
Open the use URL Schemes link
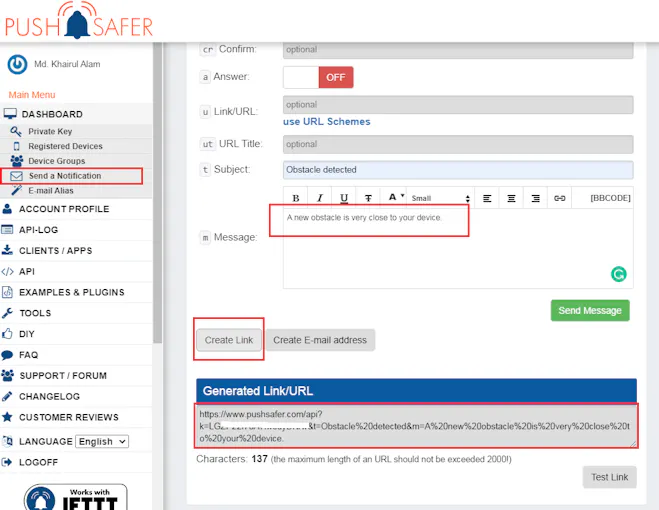327,122
